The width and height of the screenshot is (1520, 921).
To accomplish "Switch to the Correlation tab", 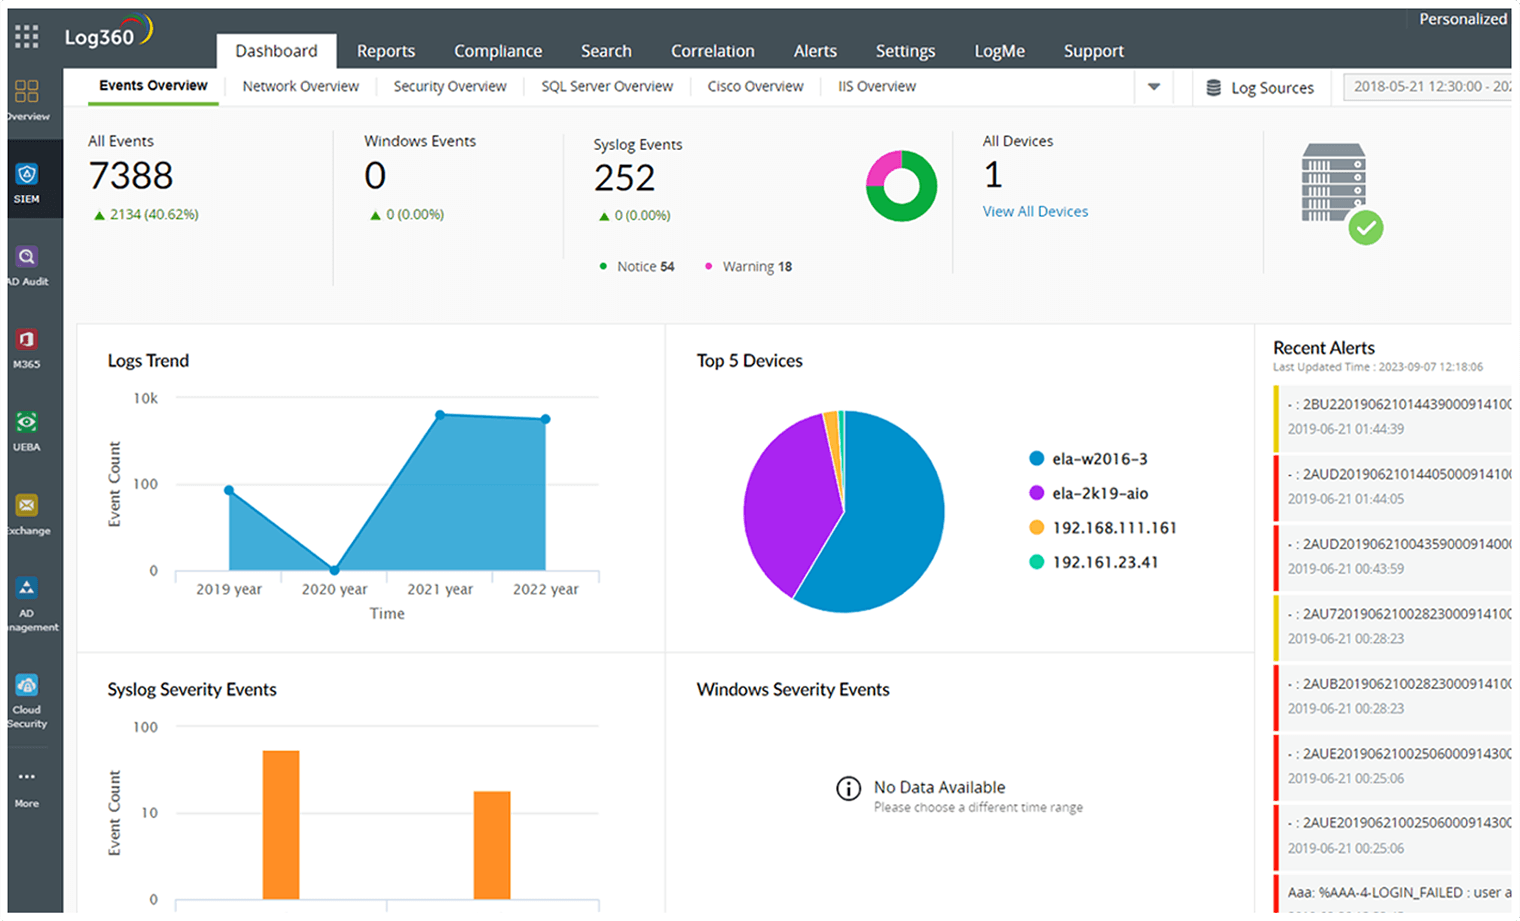I will click(713, 51).
